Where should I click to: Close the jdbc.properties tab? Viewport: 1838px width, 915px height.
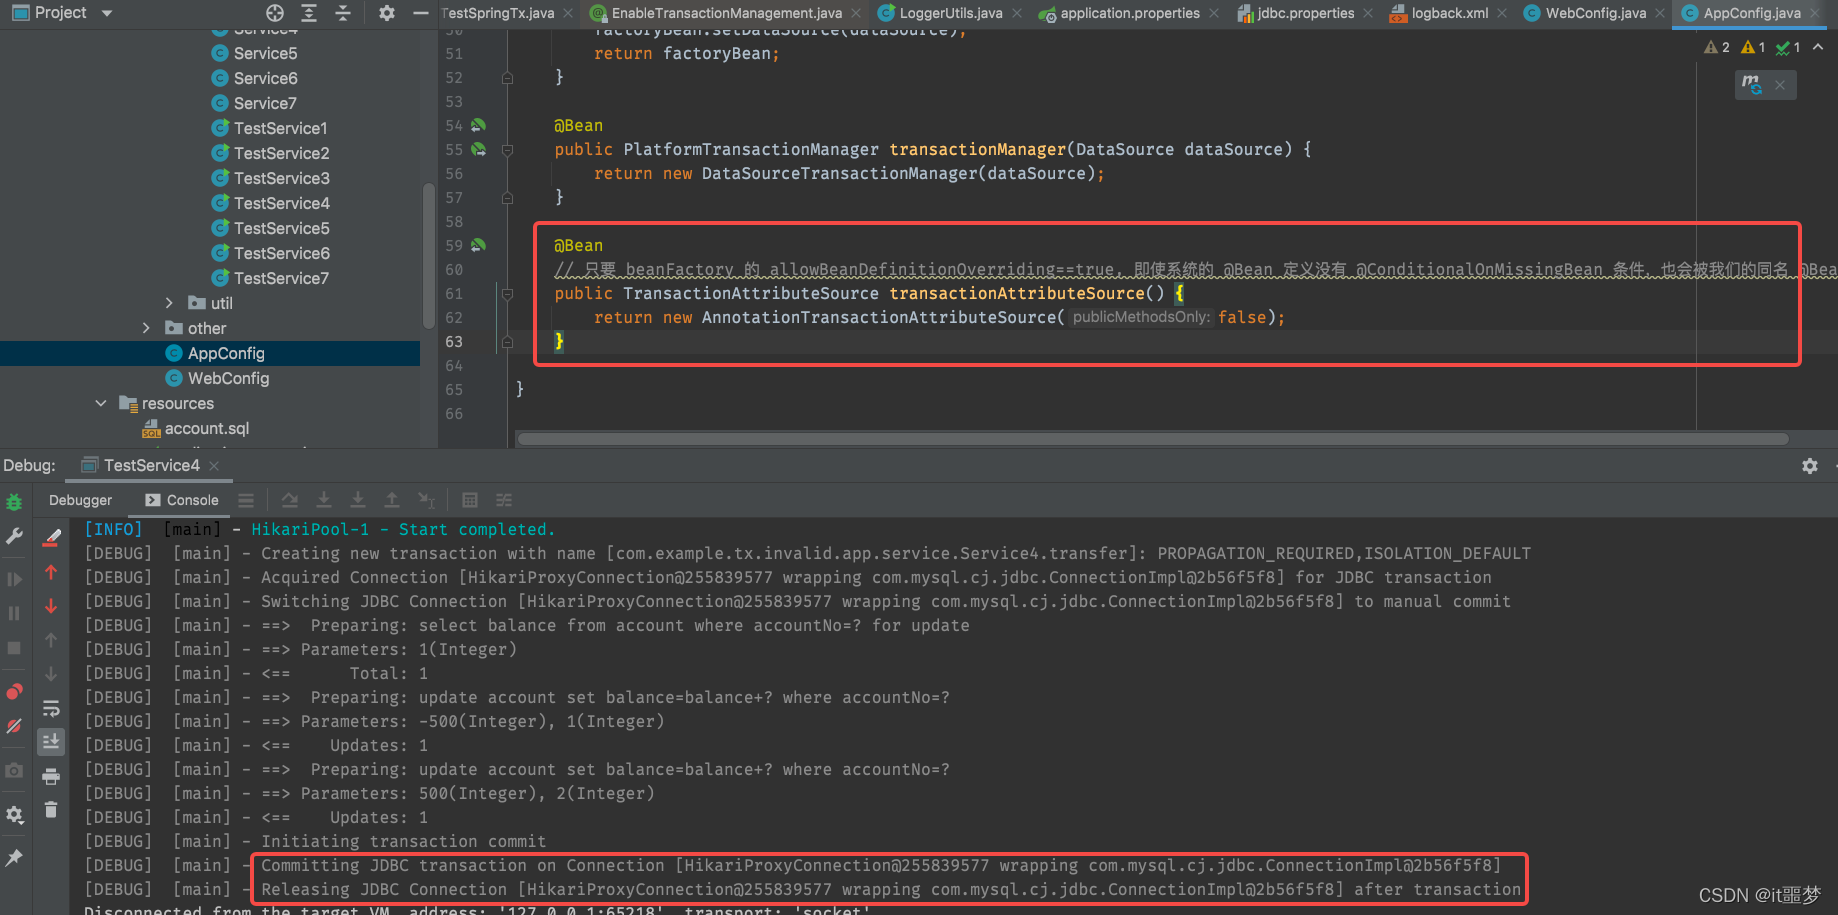(x=1368, y=13)
